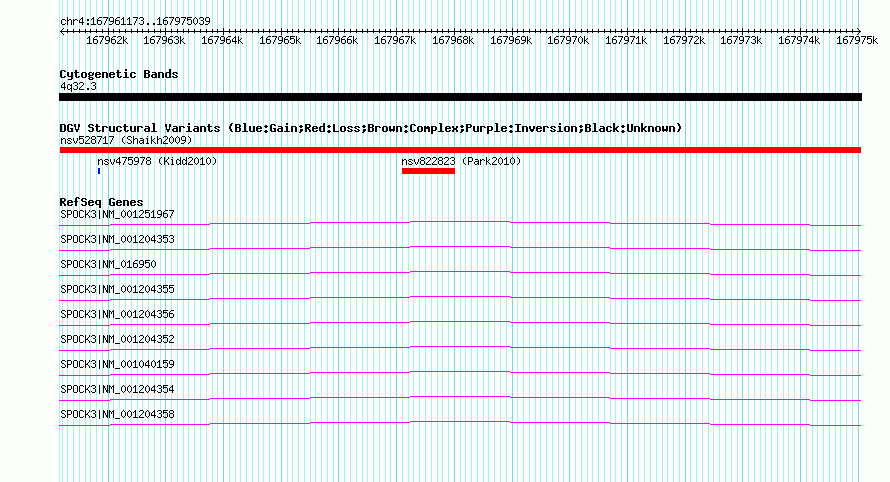Click ruler tick label 167975k
Image resolution: width=890 pixels, height=482 pixels.
click(x=857, y=40)
